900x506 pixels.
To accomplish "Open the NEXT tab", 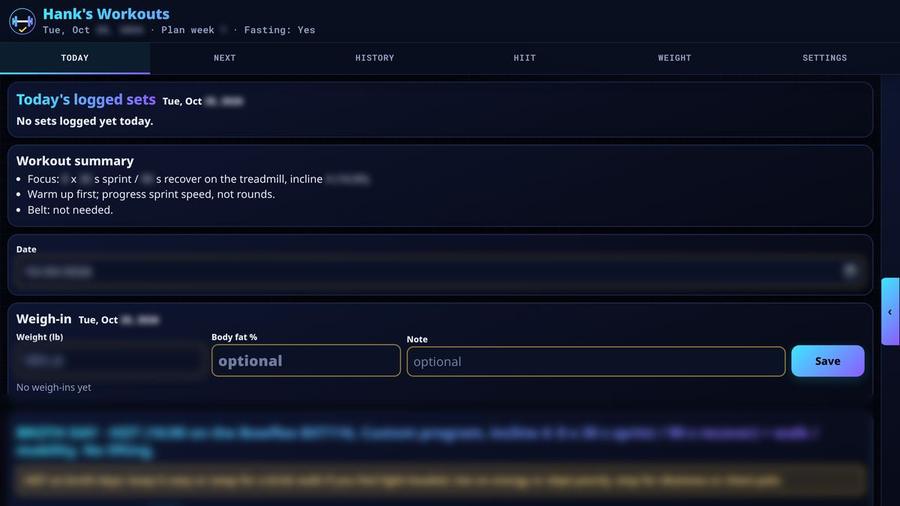I will click(x=224, y=58).
